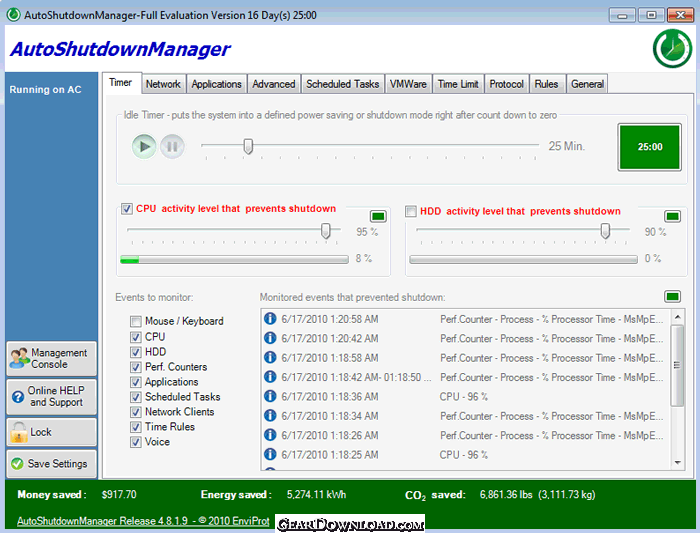Click the 95 % CPU threshold value
Image resolution: width=700 pixels, height=533 pixels.
tap(367, 232)
